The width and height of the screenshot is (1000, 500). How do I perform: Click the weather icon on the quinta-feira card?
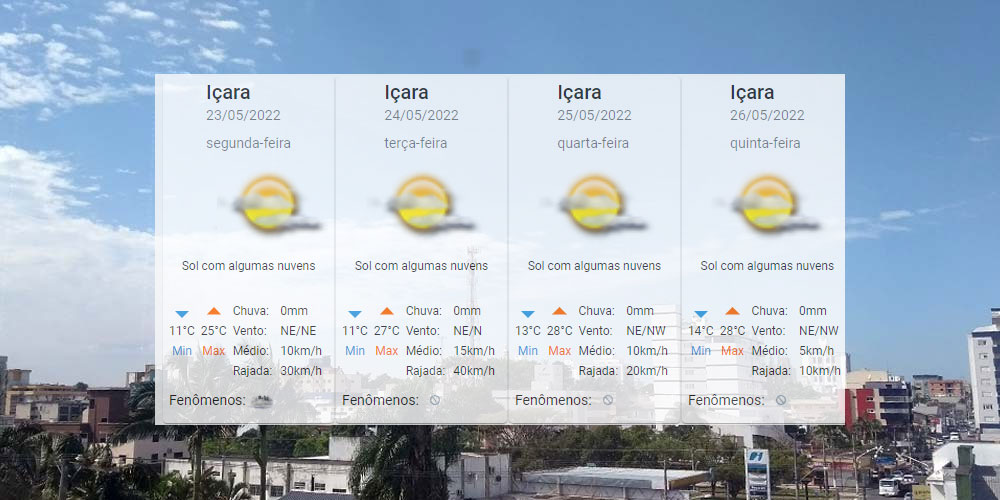click(x=767, y=204)
